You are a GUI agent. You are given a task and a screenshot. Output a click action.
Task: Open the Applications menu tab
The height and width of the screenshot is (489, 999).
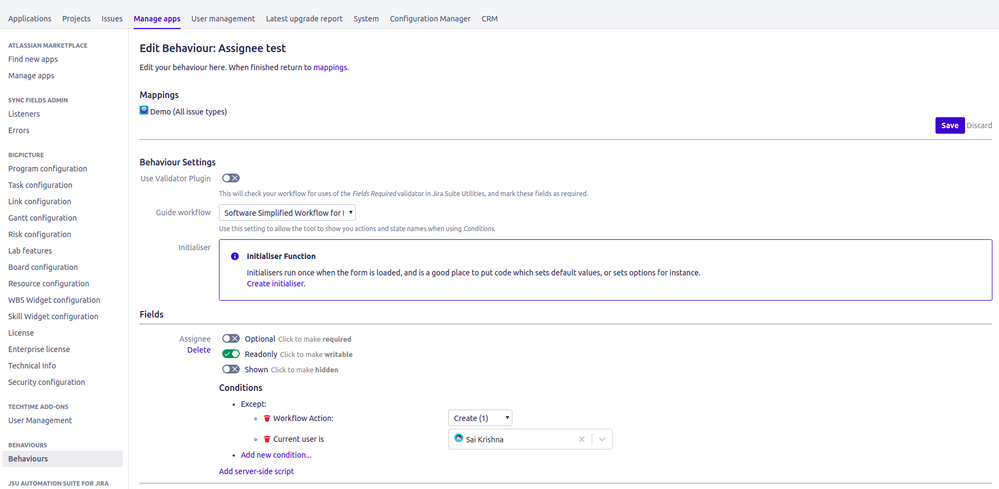pos(29,18)
